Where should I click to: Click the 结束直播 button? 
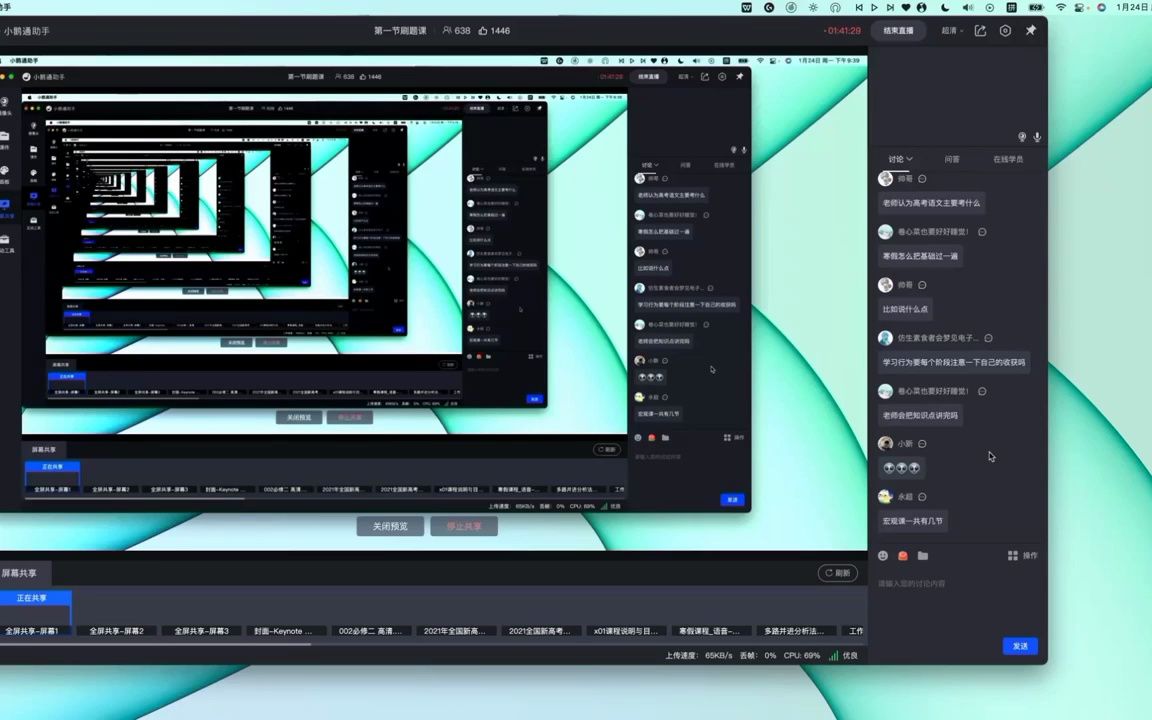click(898, 31)
